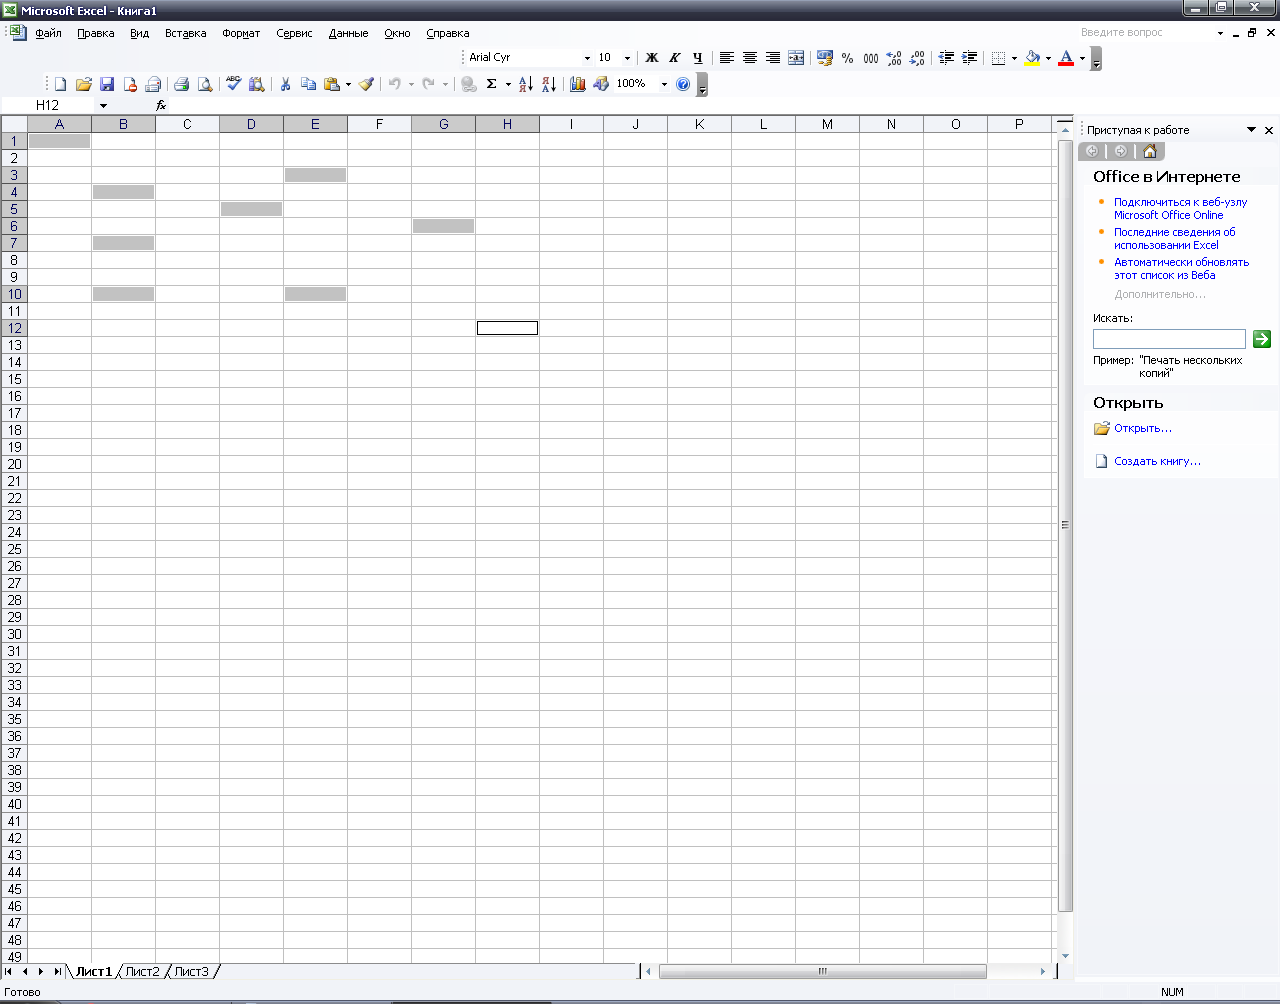The width and height of the screenshot is (1280, 1004).
Task: Click Последние сведения об использовании Excel link
Action: coord(1175,238)
